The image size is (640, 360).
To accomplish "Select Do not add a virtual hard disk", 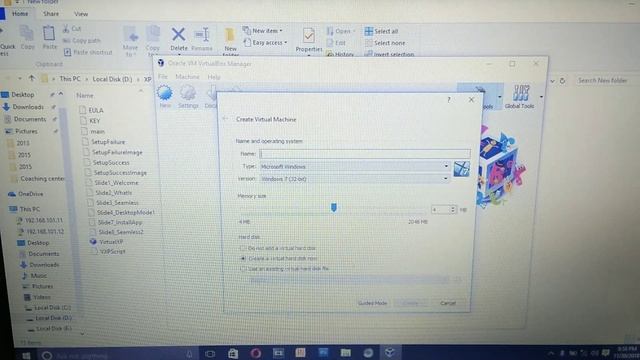I will click(243, 248).
